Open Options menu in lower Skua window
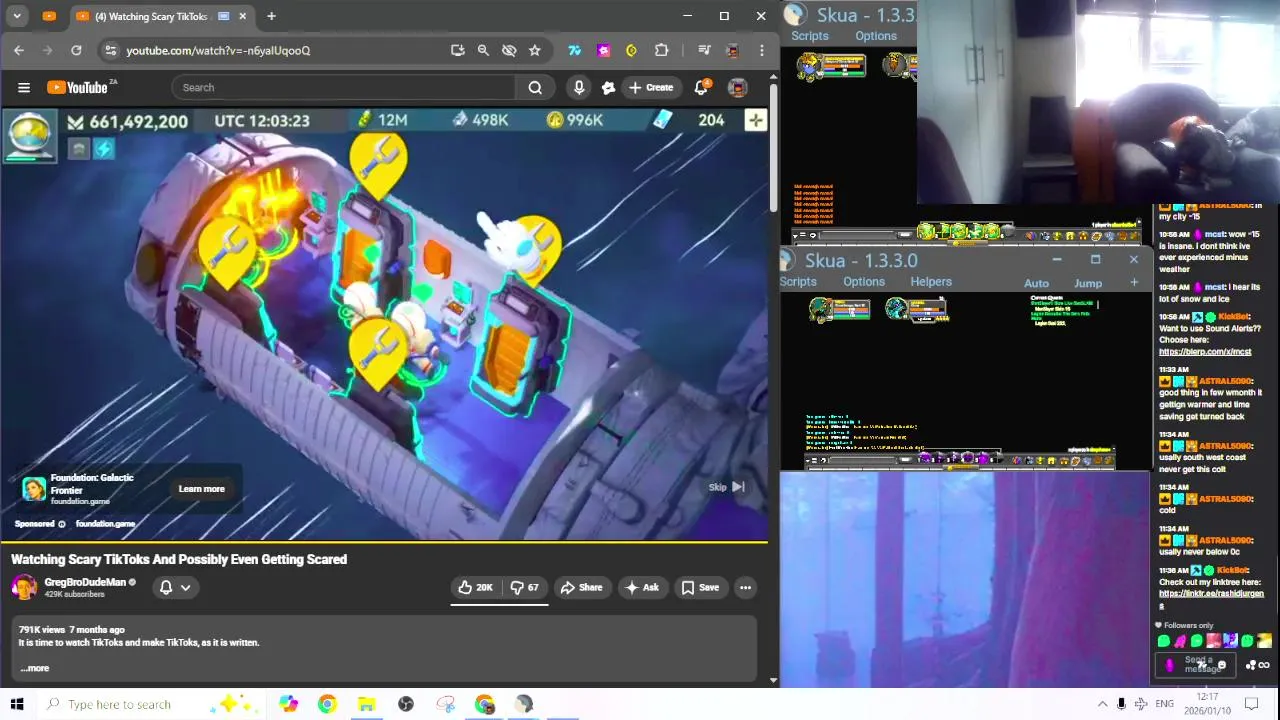The width and height of the screenshot is (1280, 720). point(864,282)
